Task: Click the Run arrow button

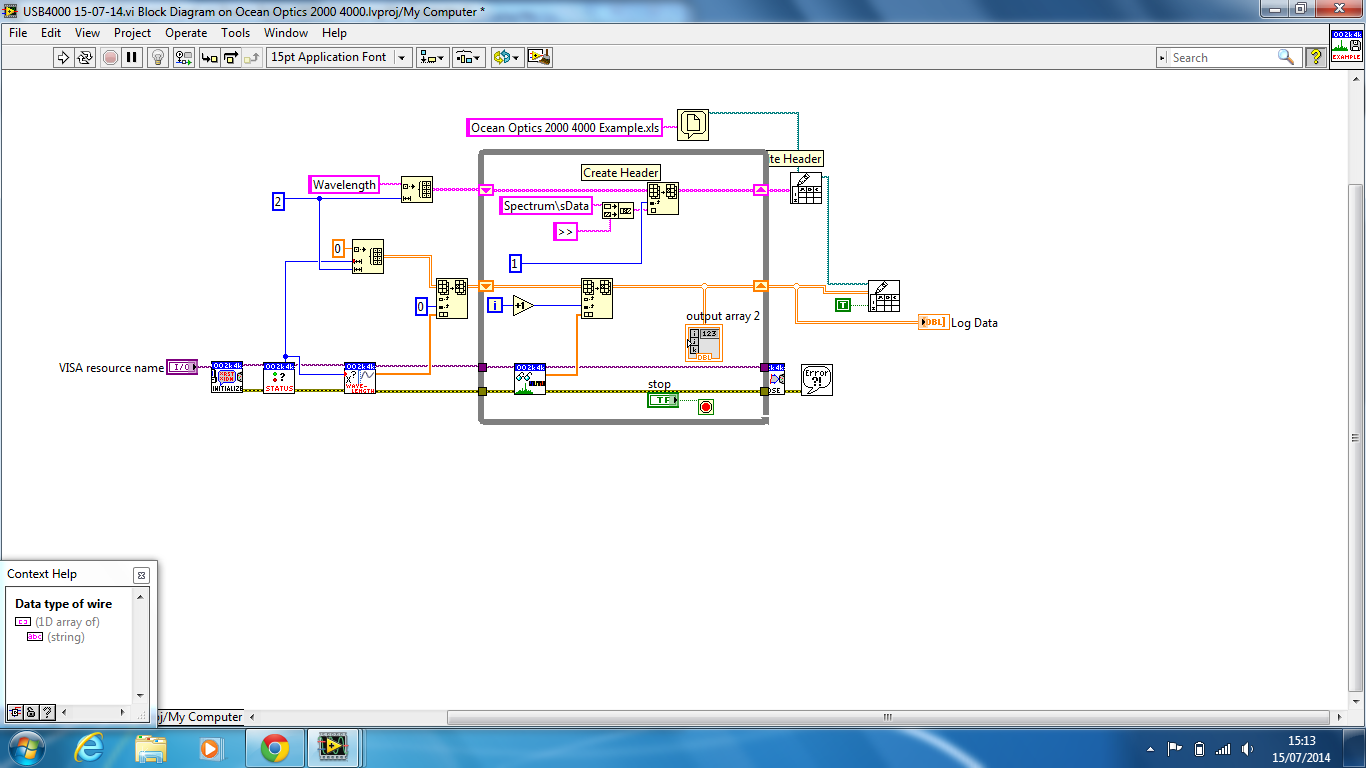Action: [63, 57]
